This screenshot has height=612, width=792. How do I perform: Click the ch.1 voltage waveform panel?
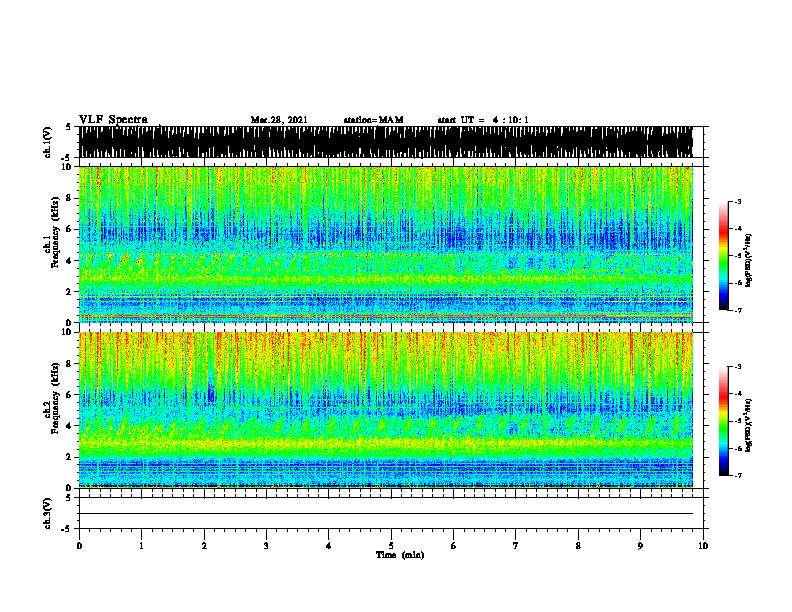click(x=385, y=142)
